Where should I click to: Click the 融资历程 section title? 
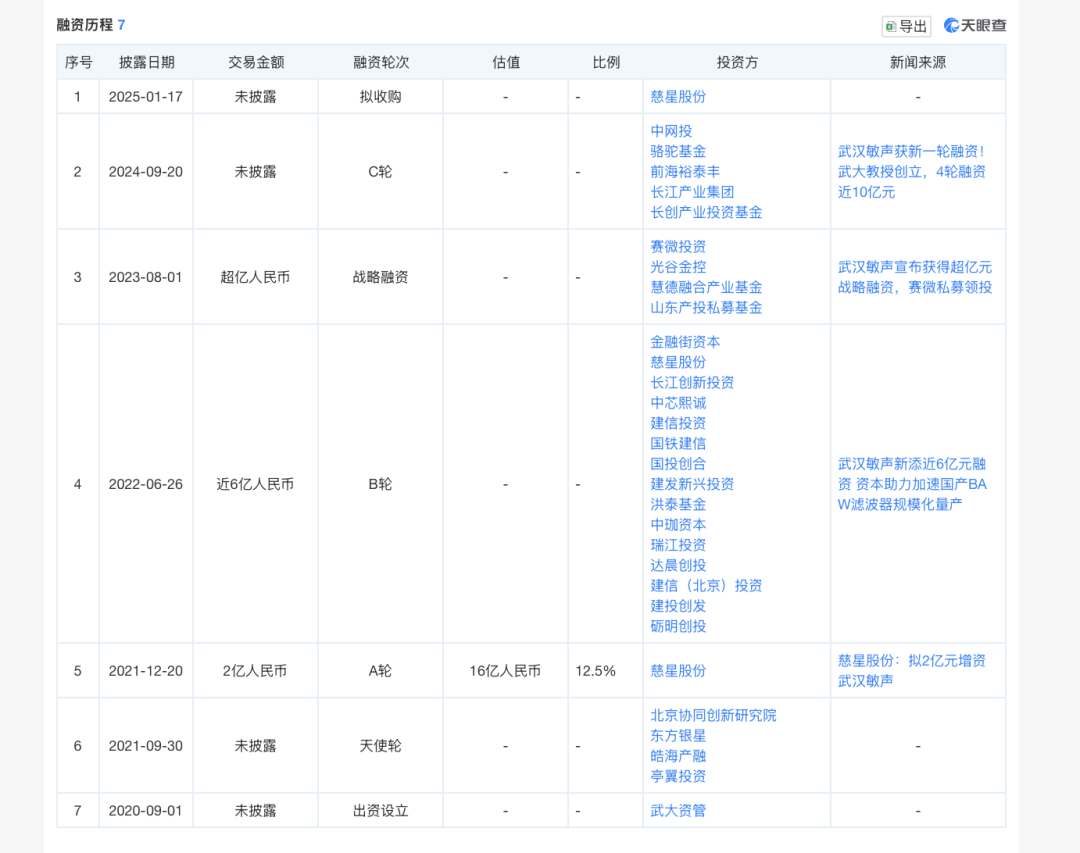pyautogui.click(x=84, y=25)
